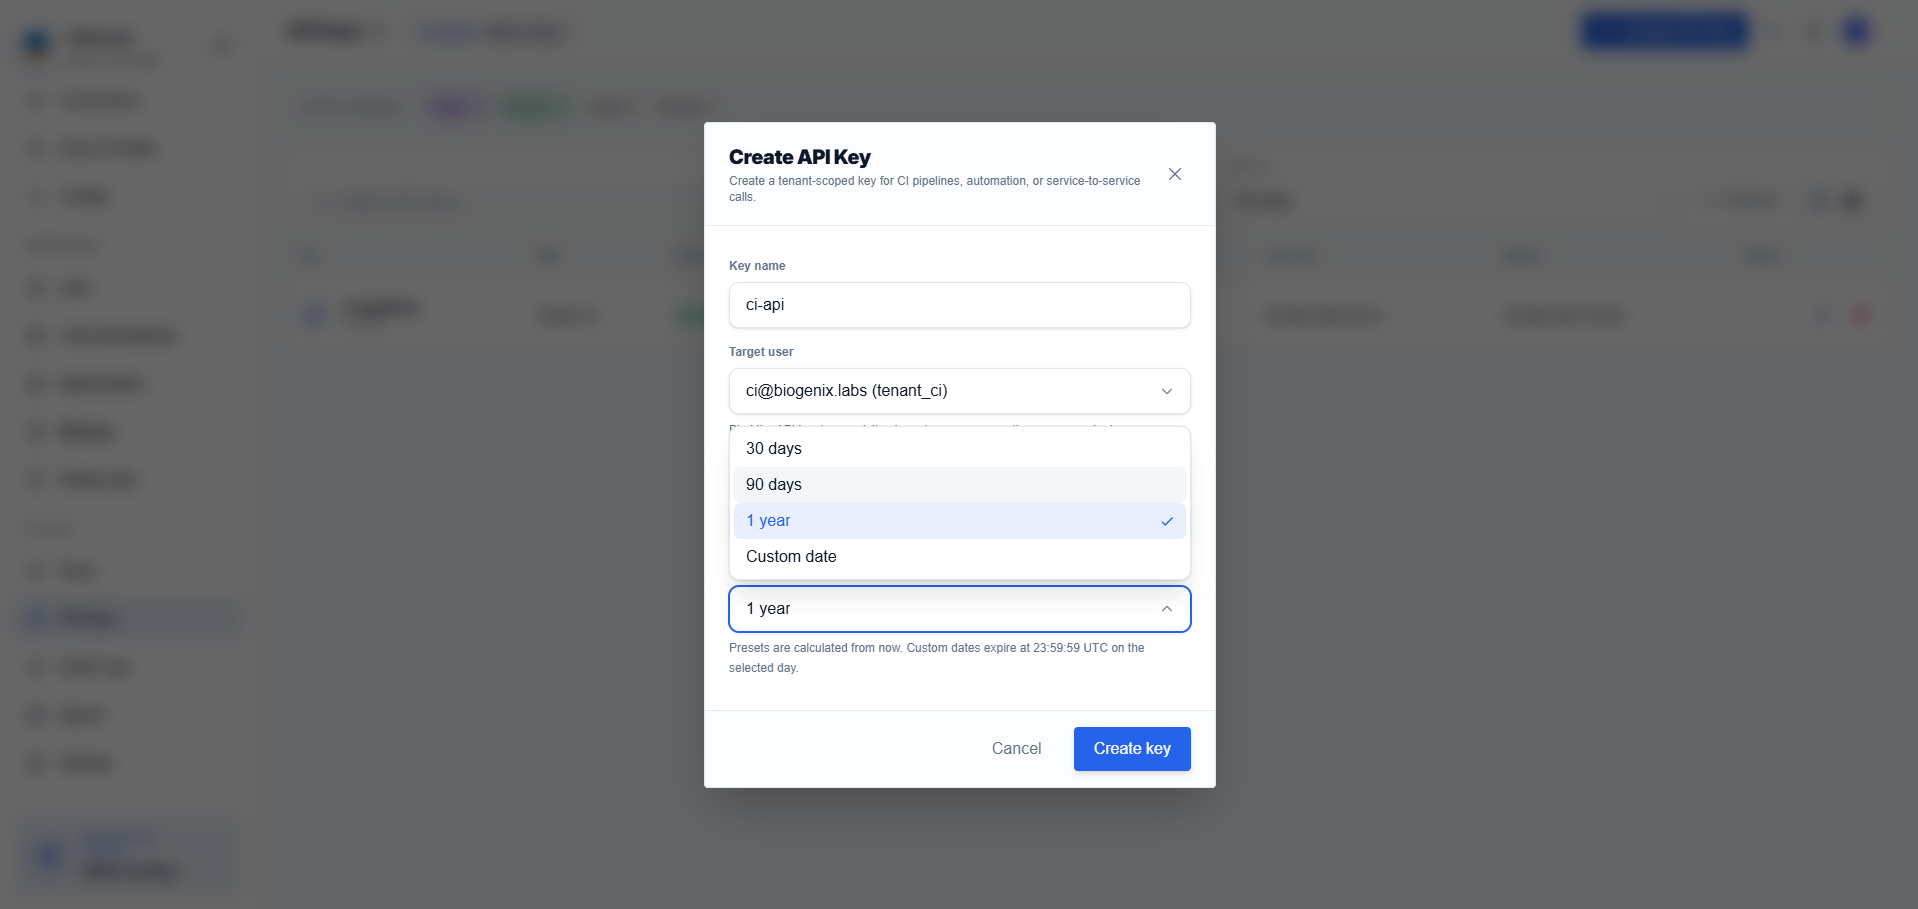Click the highlighted active sidebar item
The width and height of the screenshot is (1918, 909).
[130, 619]
